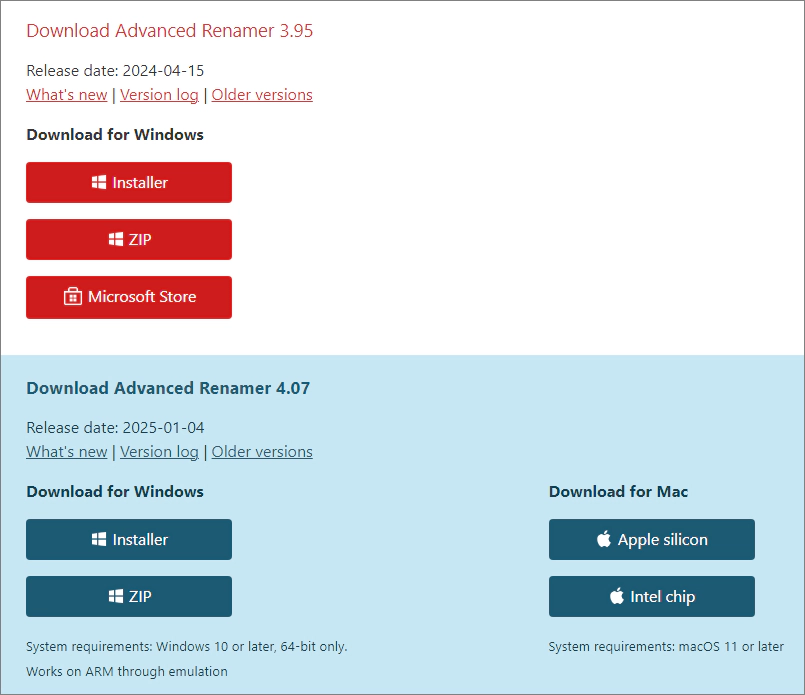Open the red What's new link for 3.95
Screen dimensions: 805x695
[67, 95]
